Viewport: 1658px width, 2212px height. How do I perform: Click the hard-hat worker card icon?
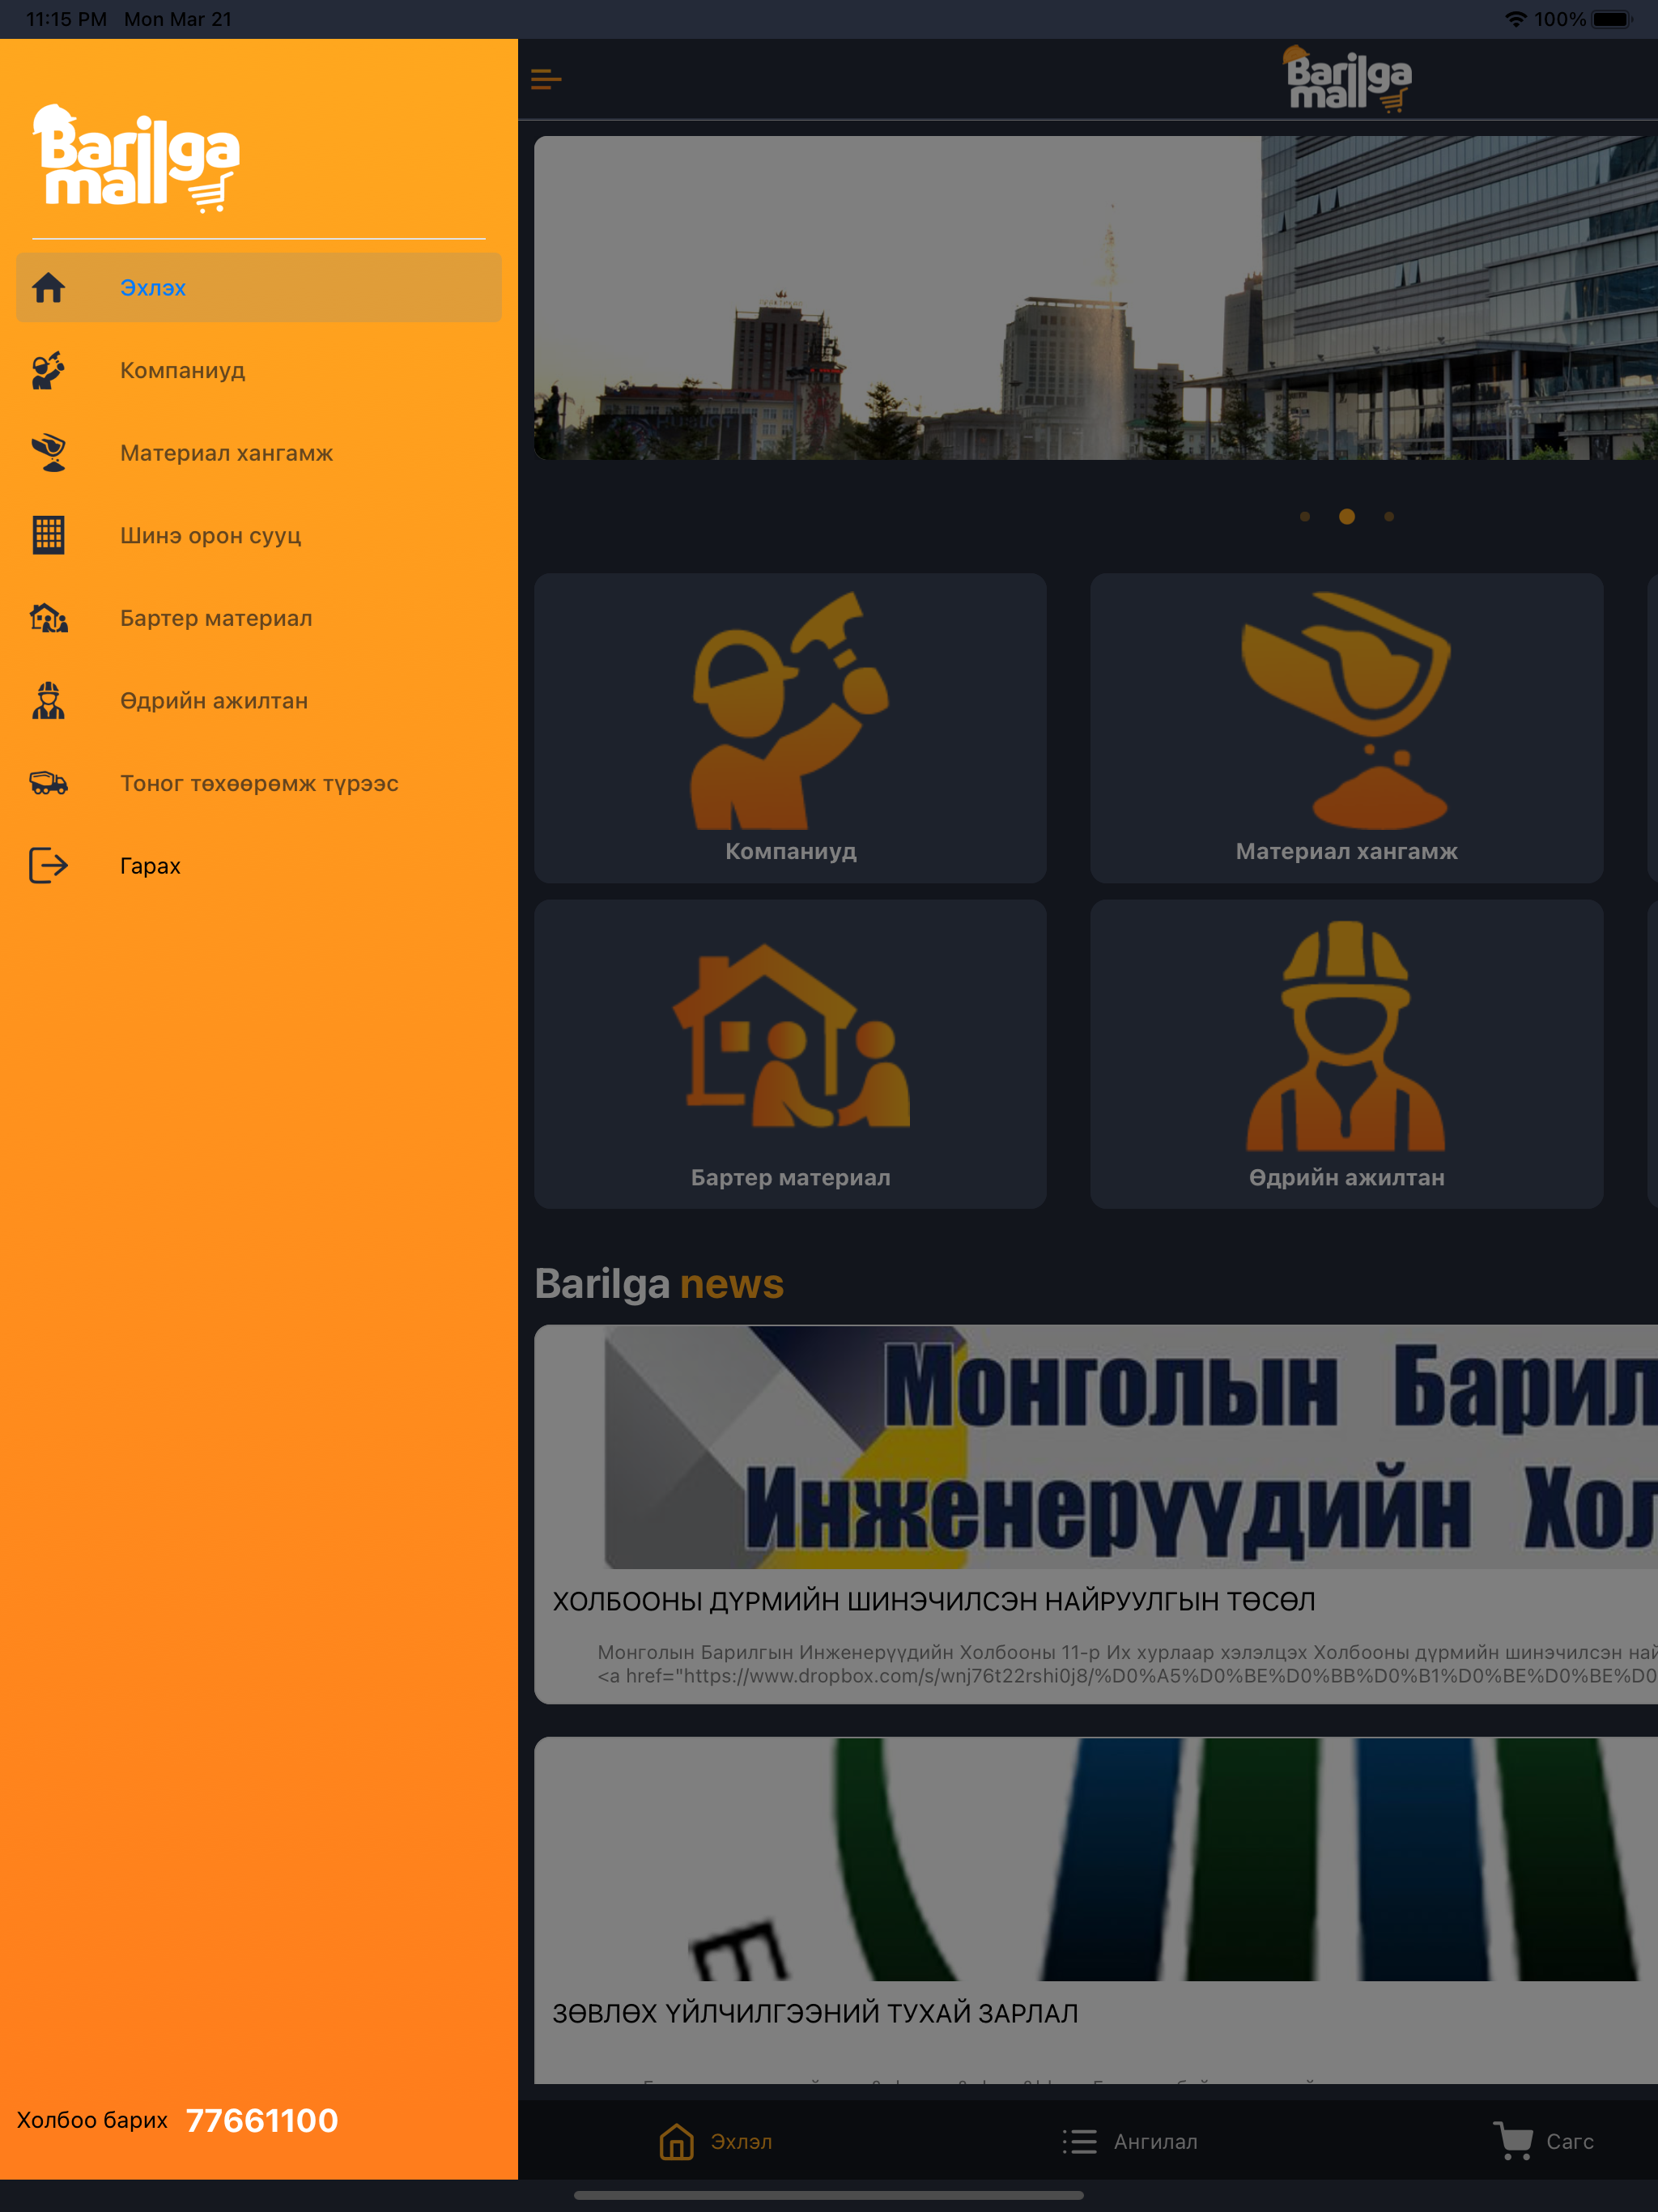1347,1036
